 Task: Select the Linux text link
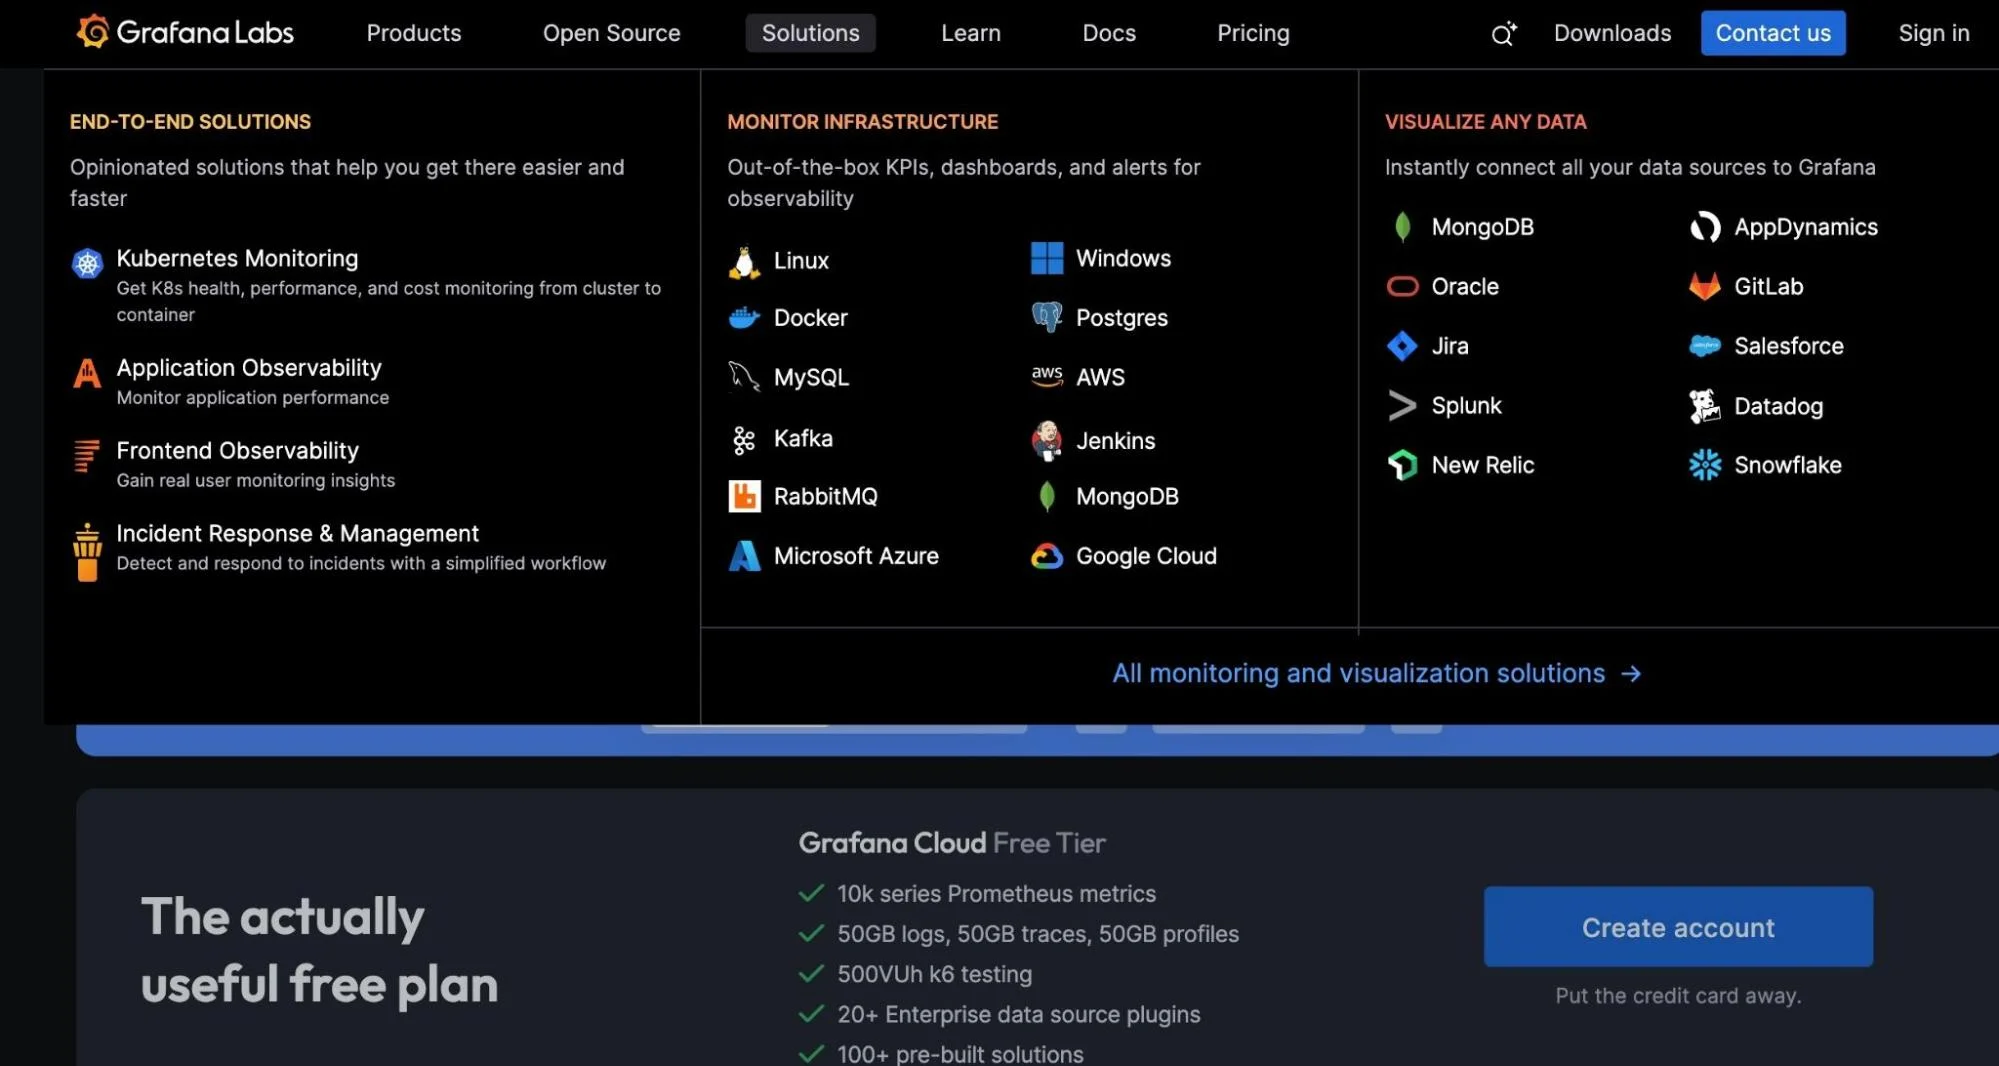[x=801, y=261]
